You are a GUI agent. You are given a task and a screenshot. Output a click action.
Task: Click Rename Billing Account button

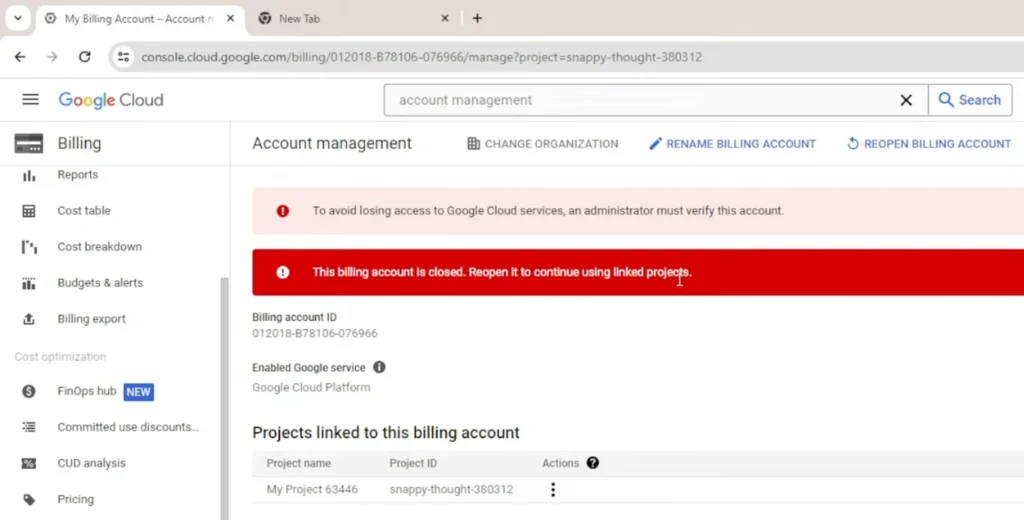732,144
